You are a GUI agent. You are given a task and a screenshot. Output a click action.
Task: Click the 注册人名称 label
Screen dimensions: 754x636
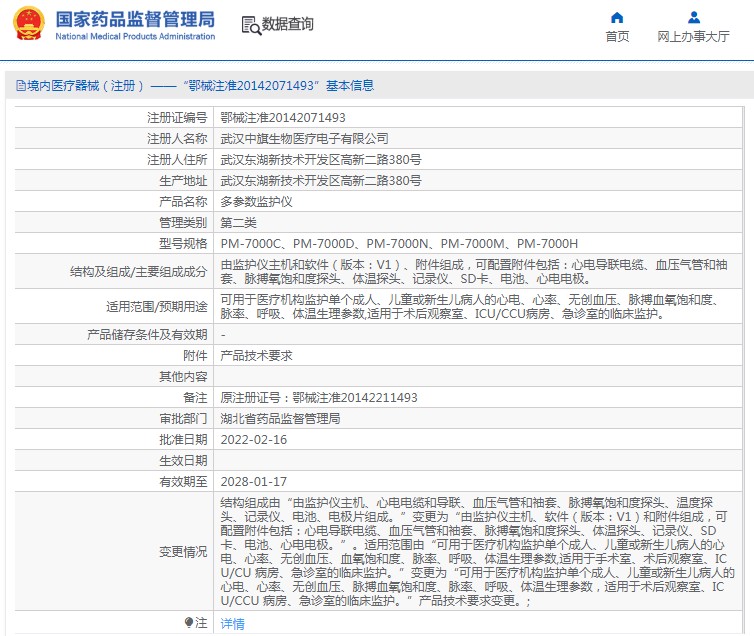tap(177, 139)
